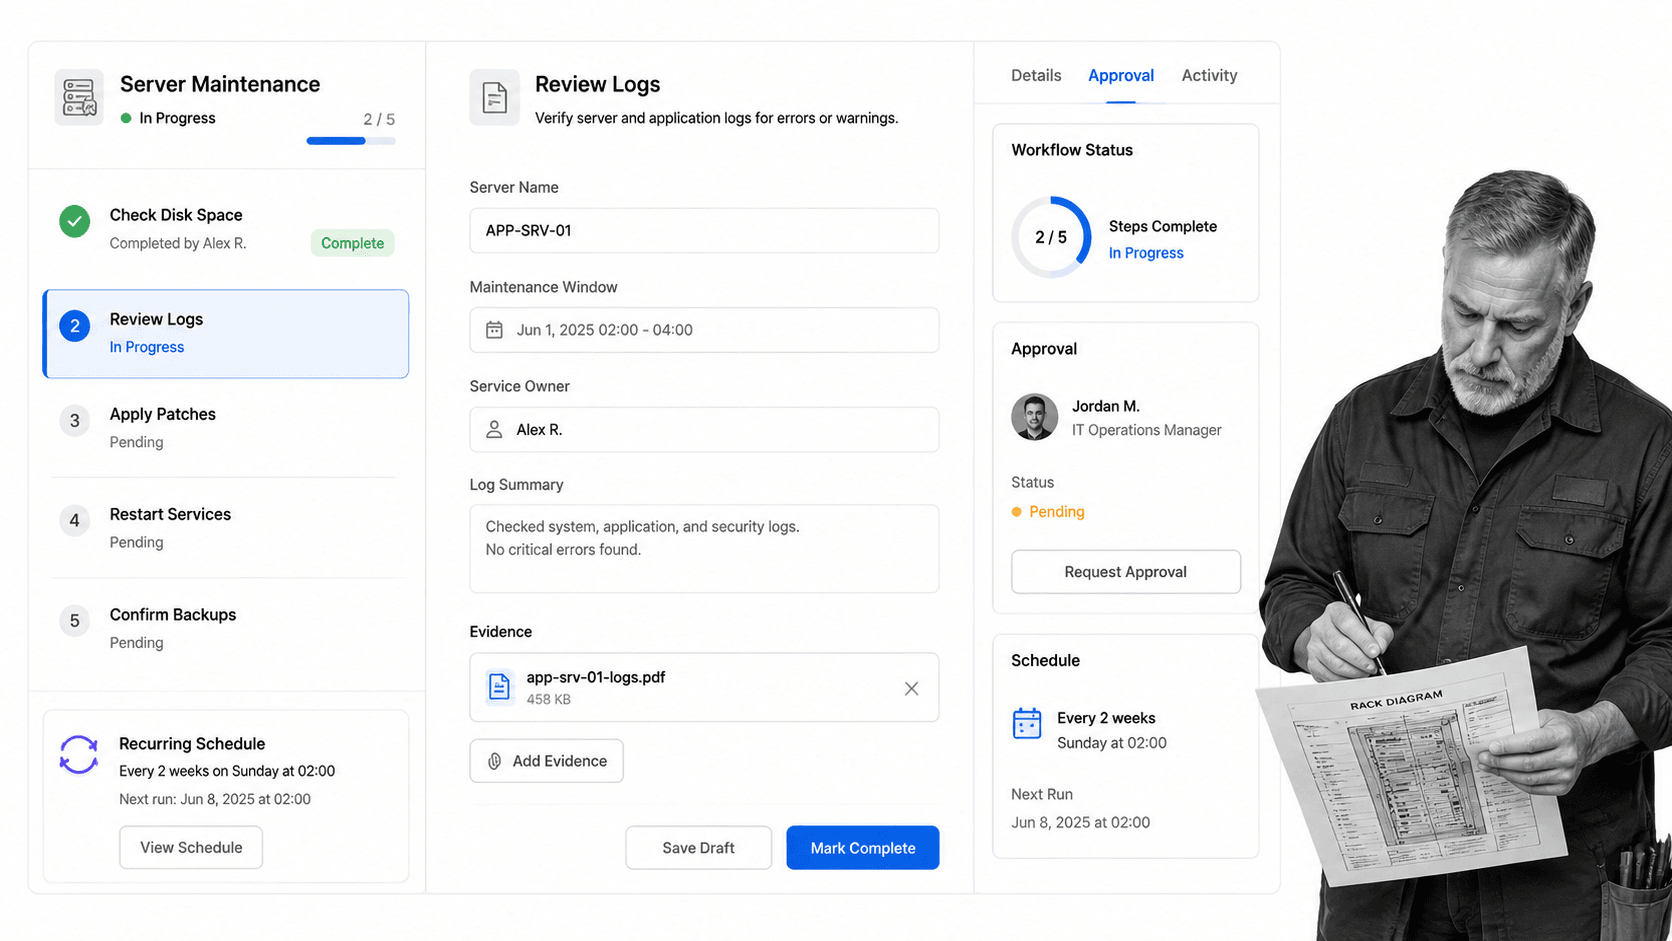Click the Schedule panel calendar icon
This screenshot has height=941, width=1672.
(x=1027, y=723)
